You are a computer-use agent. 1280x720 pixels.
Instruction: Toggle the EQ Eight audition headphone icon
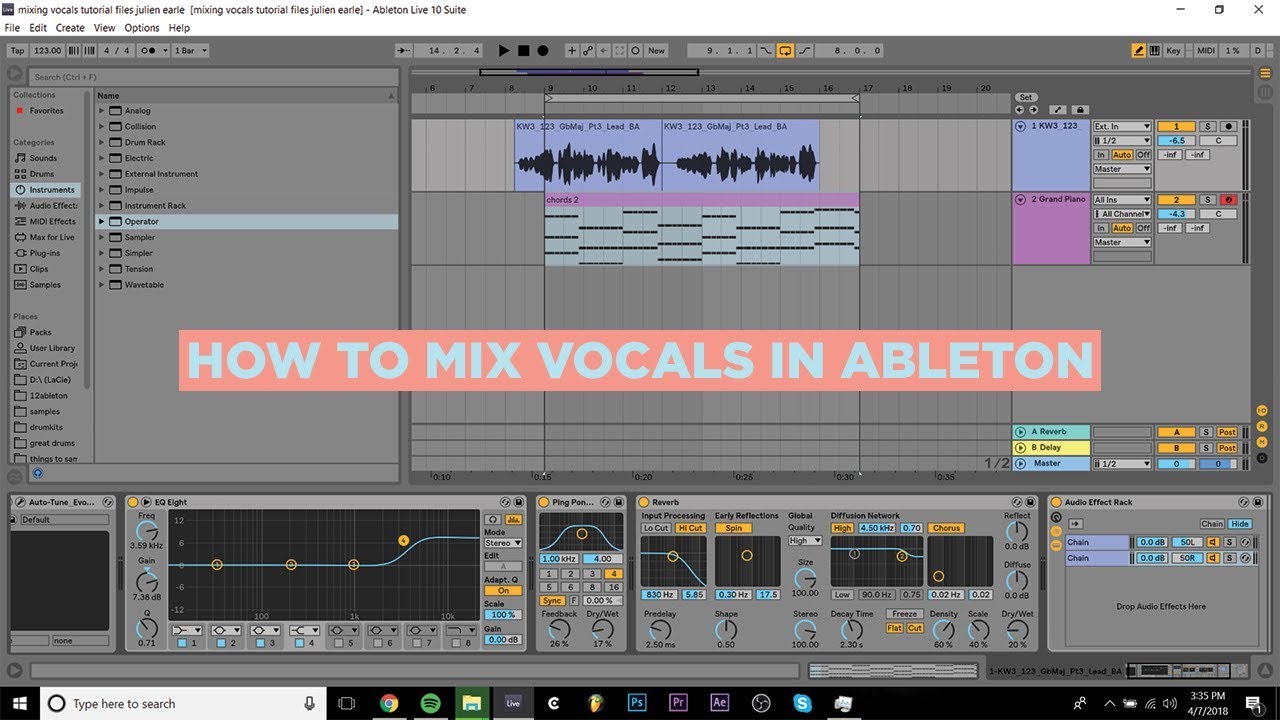[x=493, y=519]
